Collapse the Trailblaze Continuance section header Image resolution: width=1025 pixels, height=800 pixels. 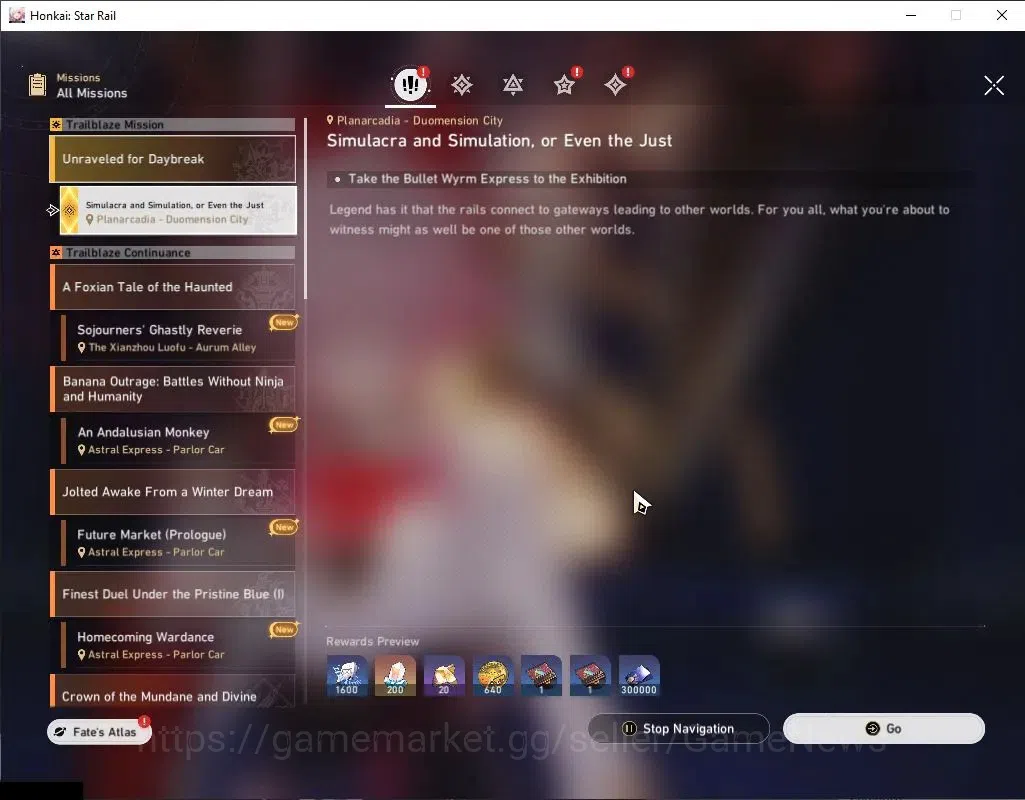[x=173, y=252]
